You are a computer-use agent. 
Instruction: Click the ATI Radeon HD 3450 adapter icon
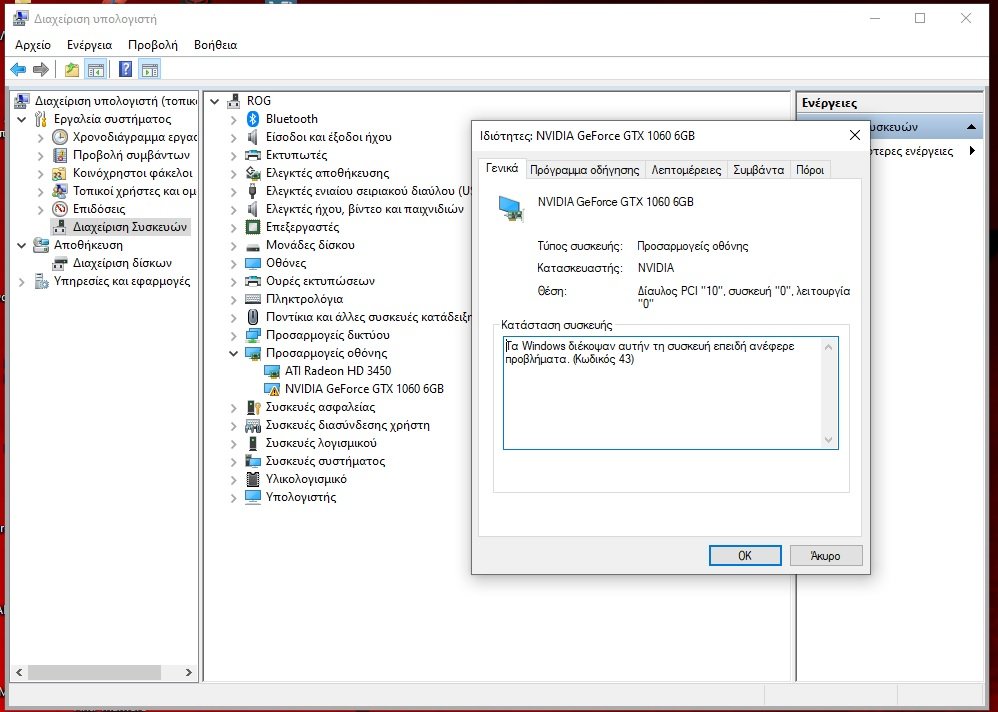272,371
